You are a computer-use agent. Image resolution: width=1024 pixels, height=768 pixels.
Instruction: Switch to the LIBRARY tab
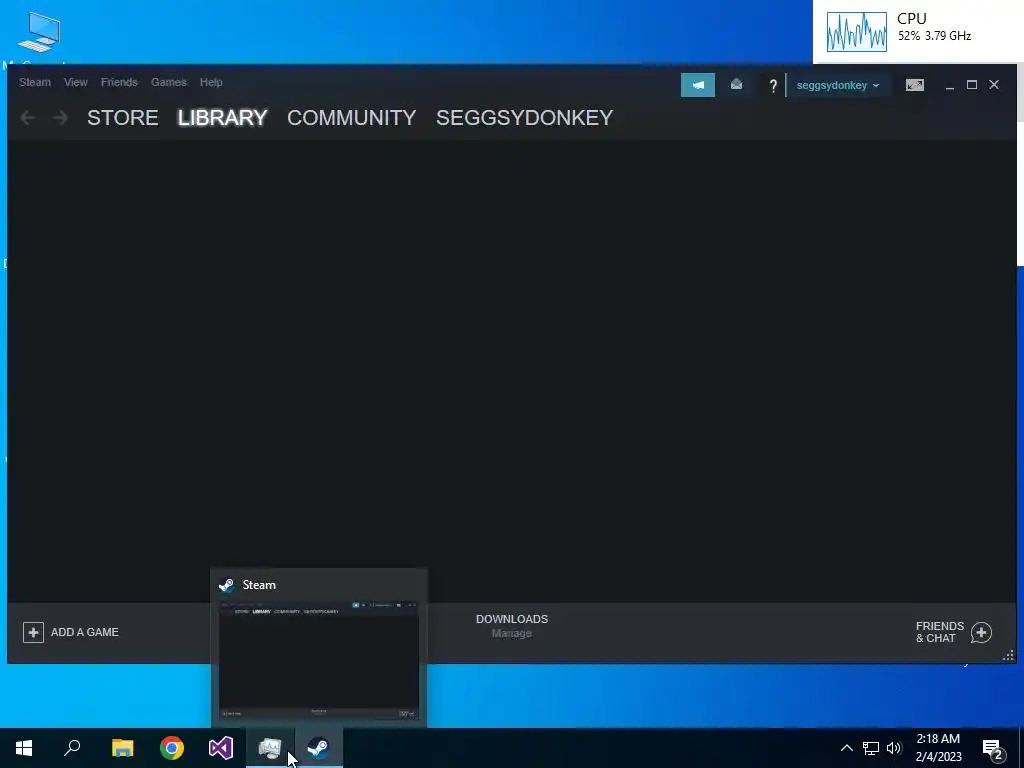coord(223,118)
